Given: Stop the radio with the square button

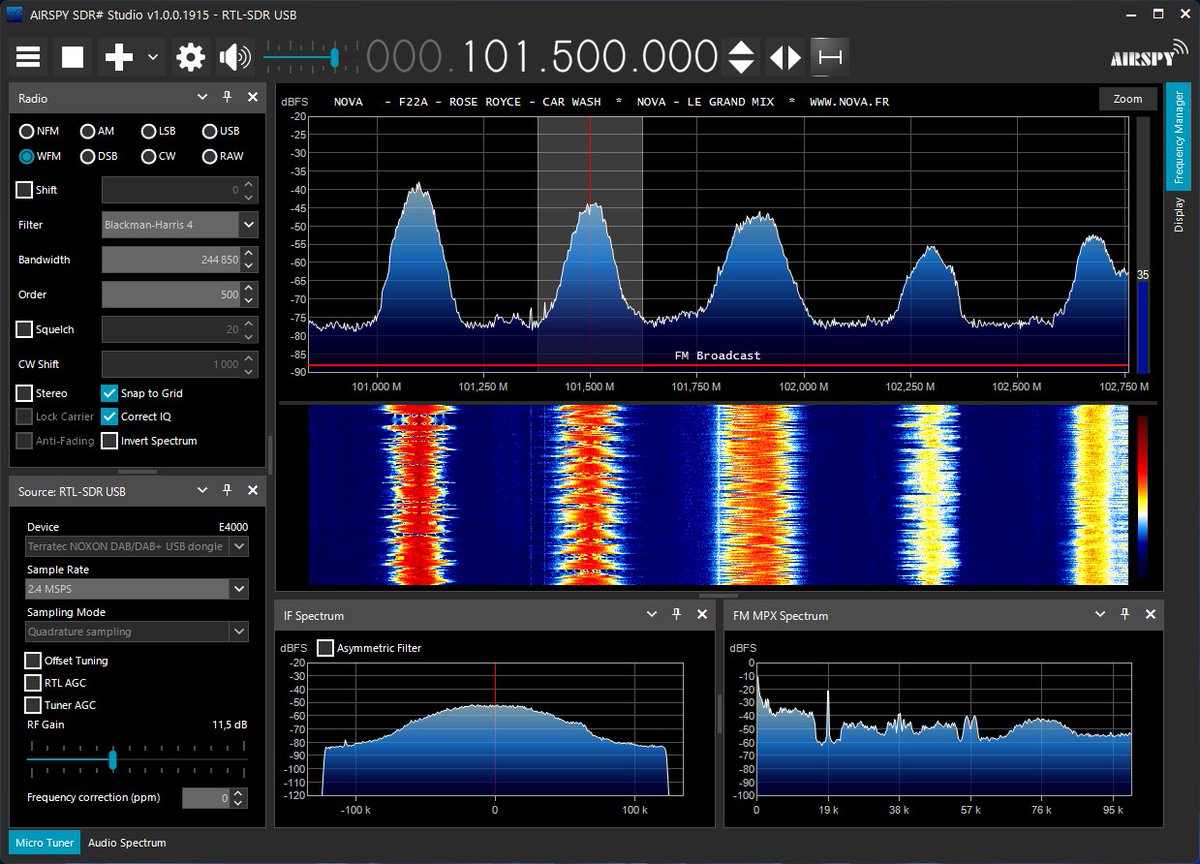Looking at the screenshot, I should click(x=73, y=57).
